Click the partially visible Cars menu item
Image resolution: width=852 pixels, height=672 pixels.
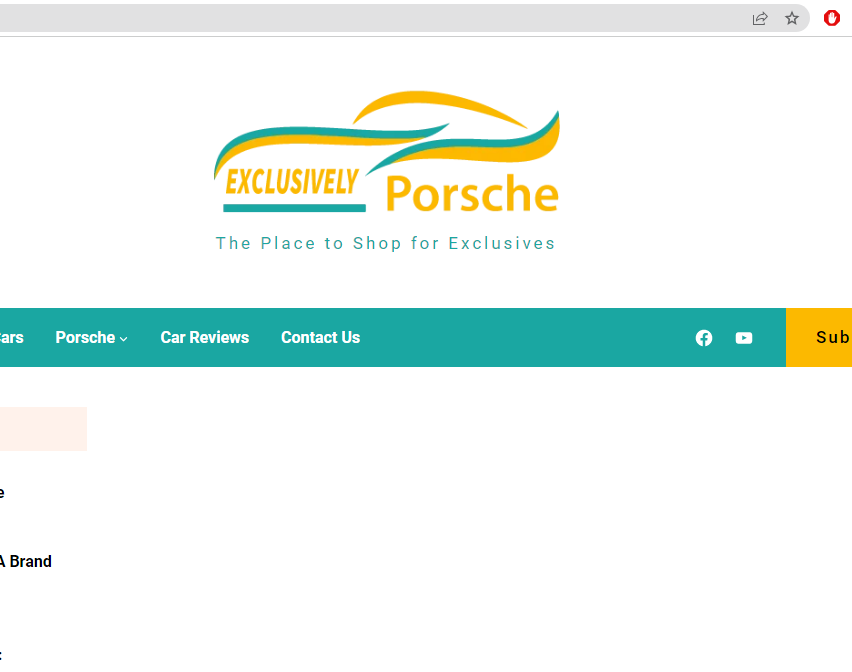(11, 337)
